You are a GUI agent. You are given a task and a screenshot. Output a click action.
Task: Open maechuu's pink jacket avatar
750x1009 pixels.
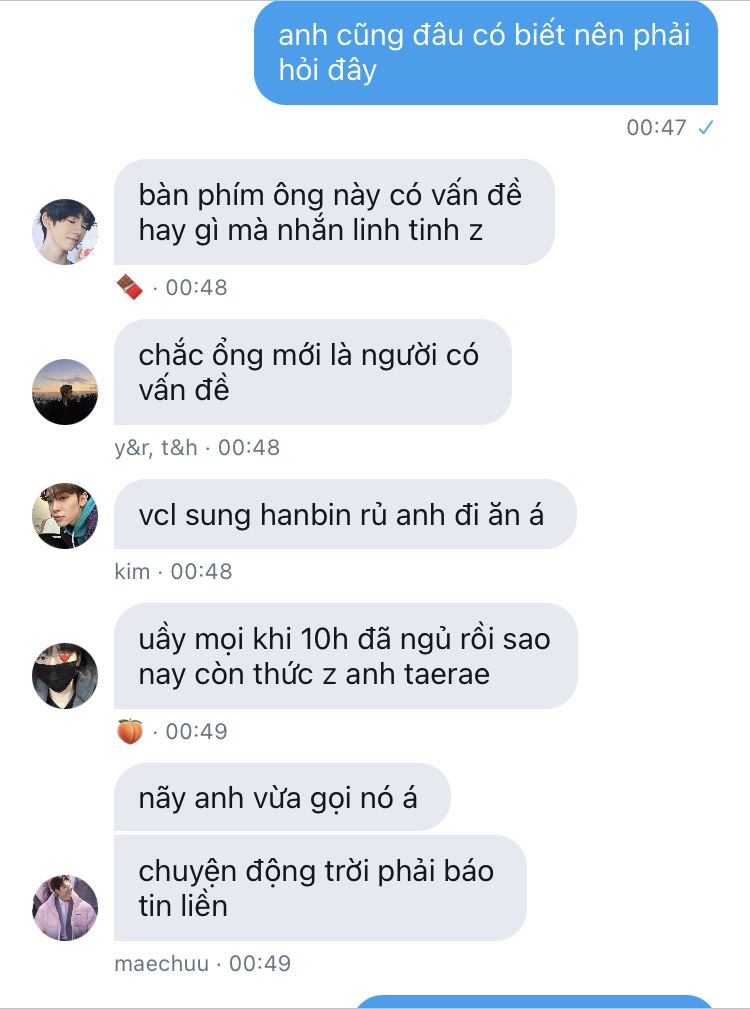[x=65, y=908]
